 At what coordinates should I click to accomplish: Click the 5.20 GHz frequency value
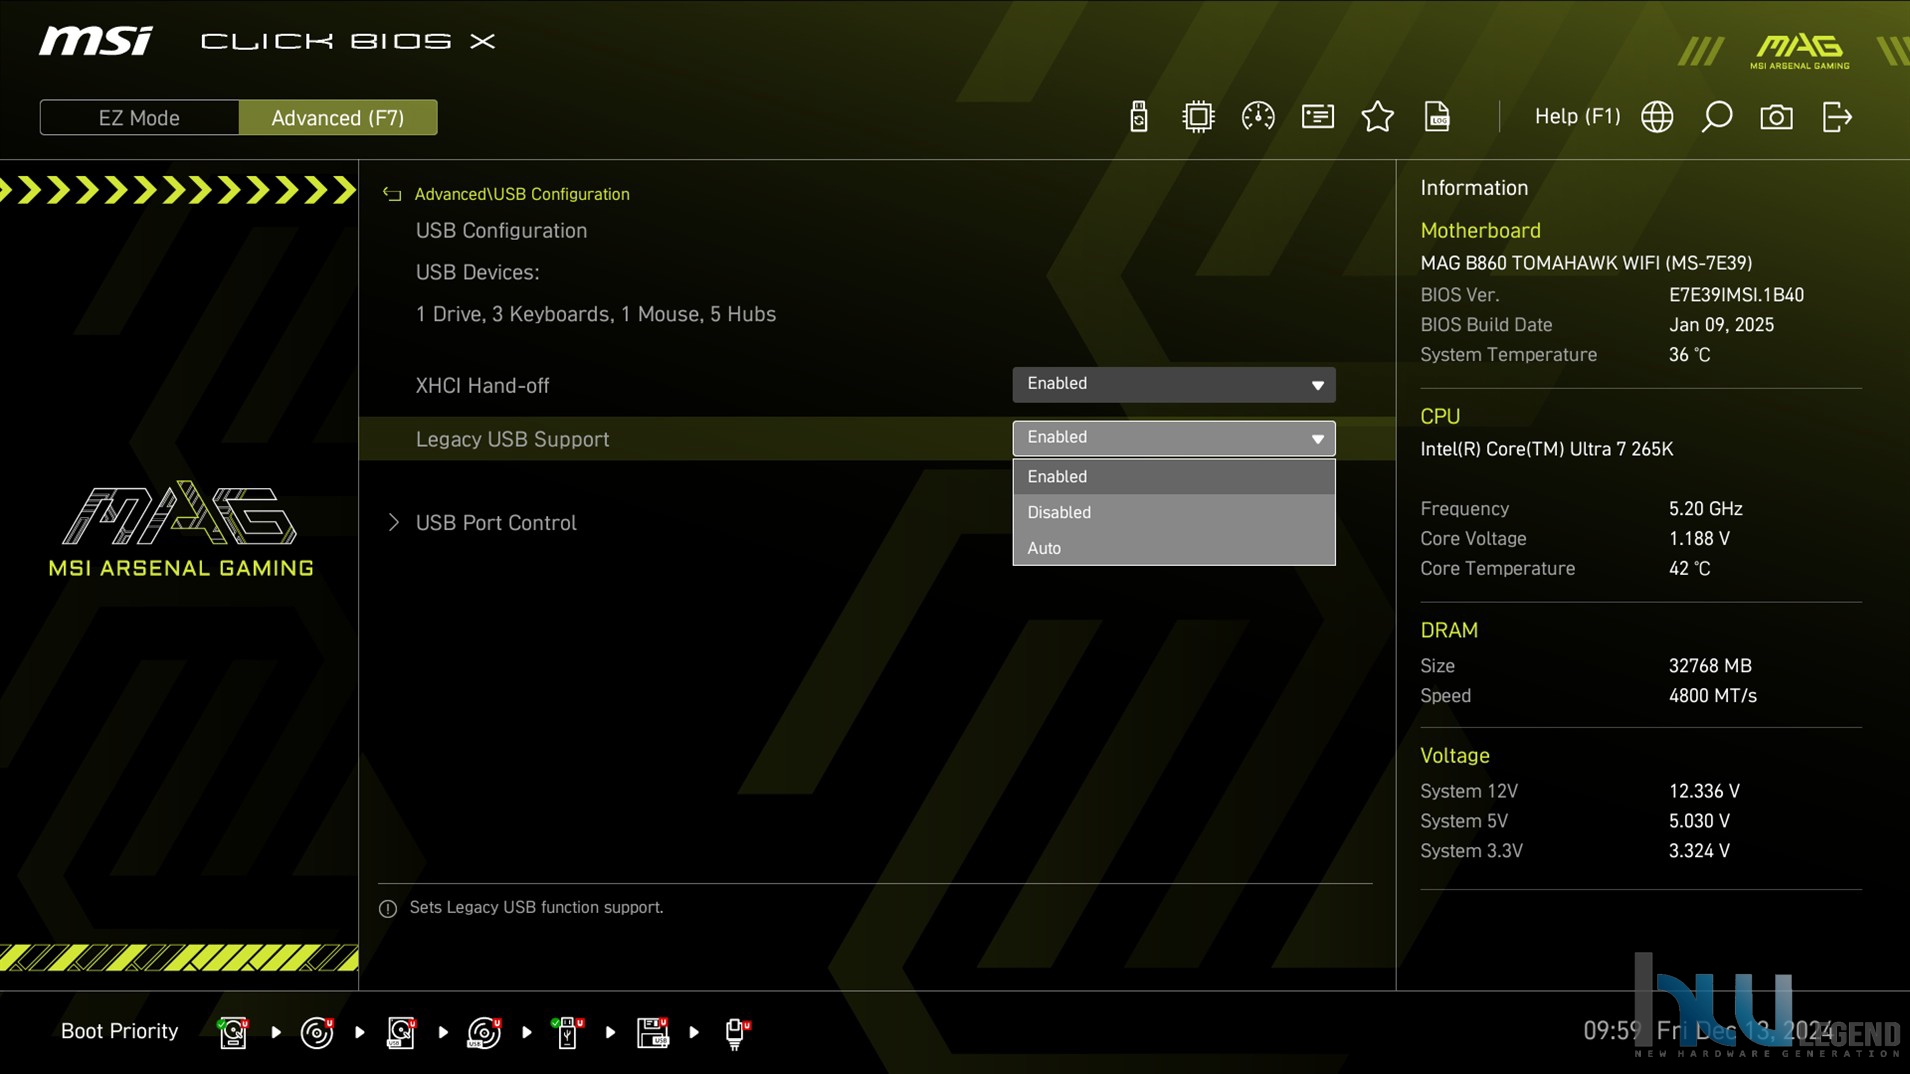pos(1705,509)
